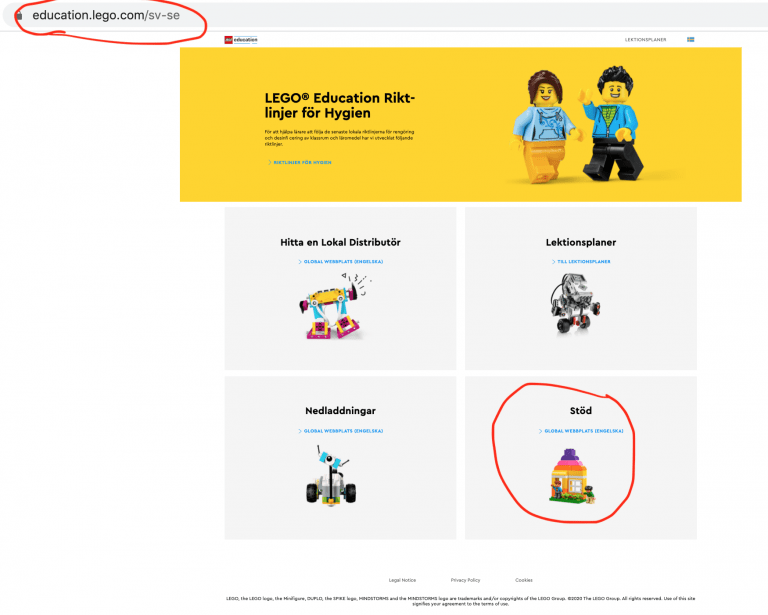
Task: Open the Cookies footer link
Action: [524, 580]
